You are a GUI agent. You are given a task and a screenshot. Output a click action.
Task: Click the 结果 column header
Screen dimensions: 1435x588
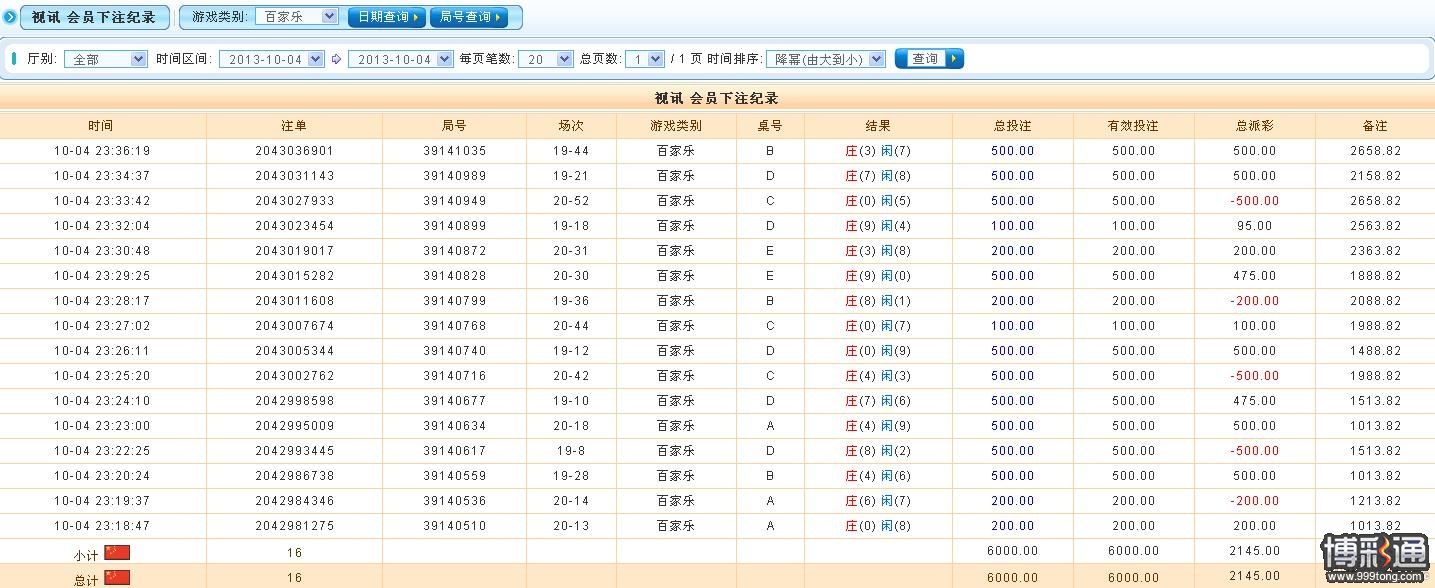(x=878, y=126)
